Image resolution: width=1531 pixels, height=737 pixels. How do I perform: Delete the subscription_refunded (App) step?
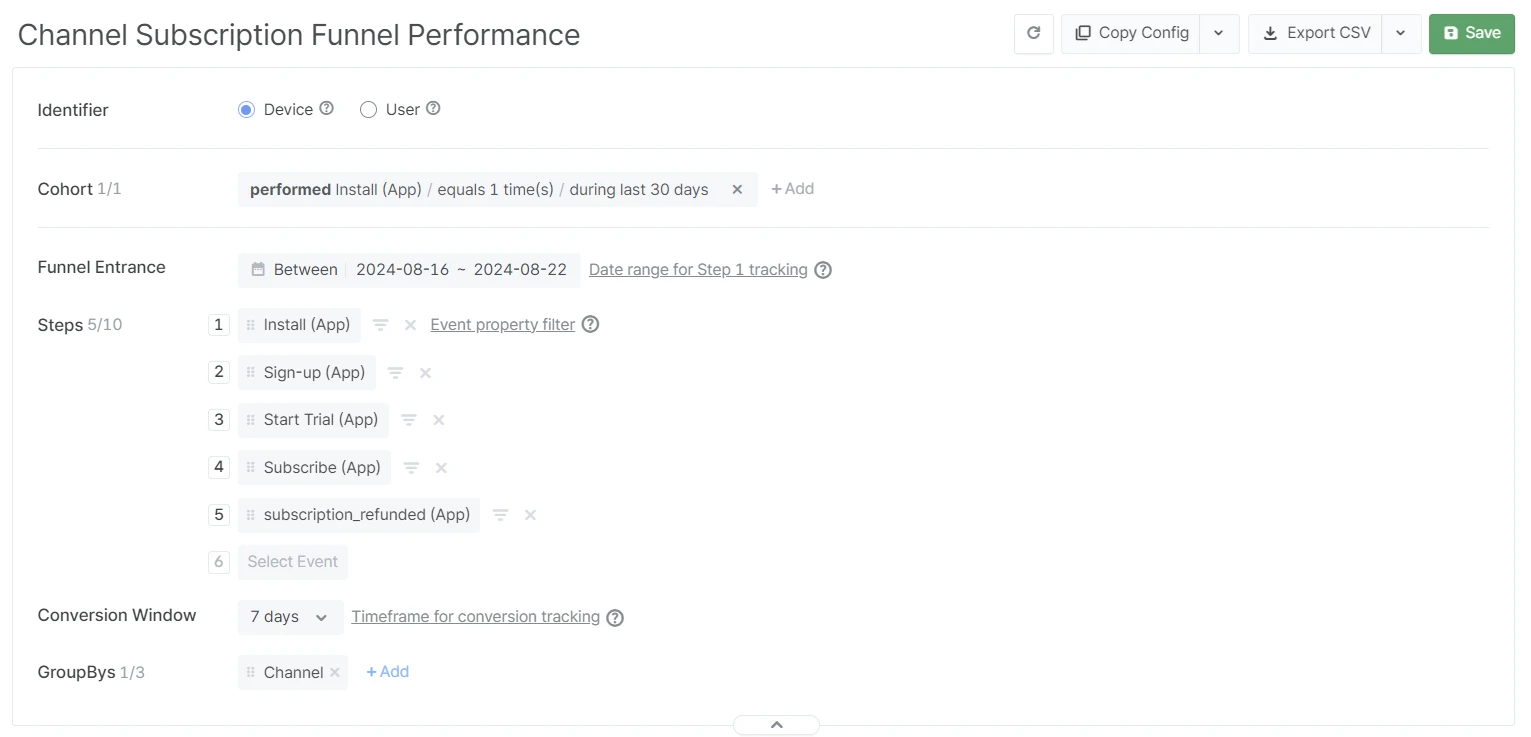coord(530,515)
